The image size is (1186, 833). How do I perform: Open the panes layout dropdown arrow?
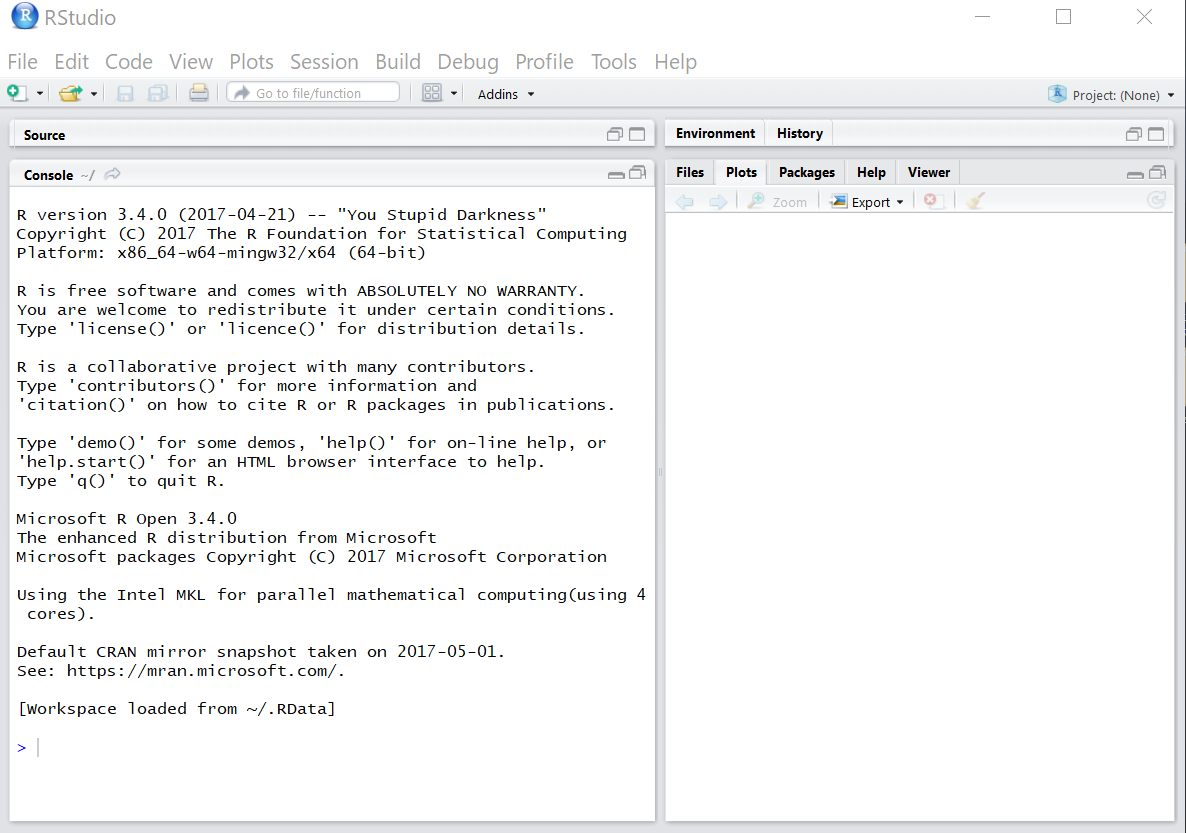click(x=454, y=94)
